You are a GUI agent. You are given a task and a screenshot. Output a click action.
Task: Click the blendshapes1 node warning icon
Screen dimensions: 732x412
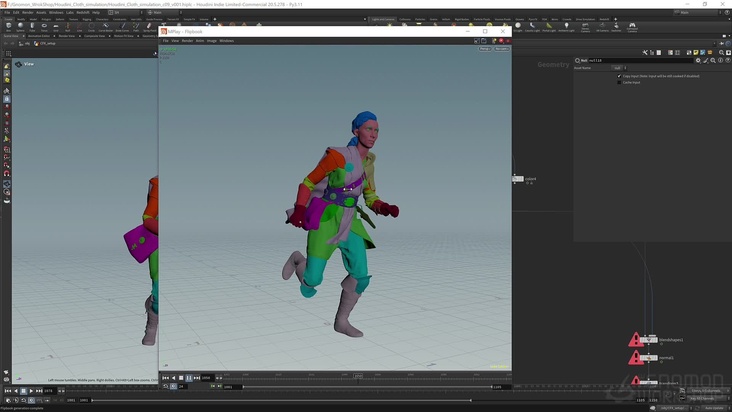pyautogui.click(x=635, y=340)
